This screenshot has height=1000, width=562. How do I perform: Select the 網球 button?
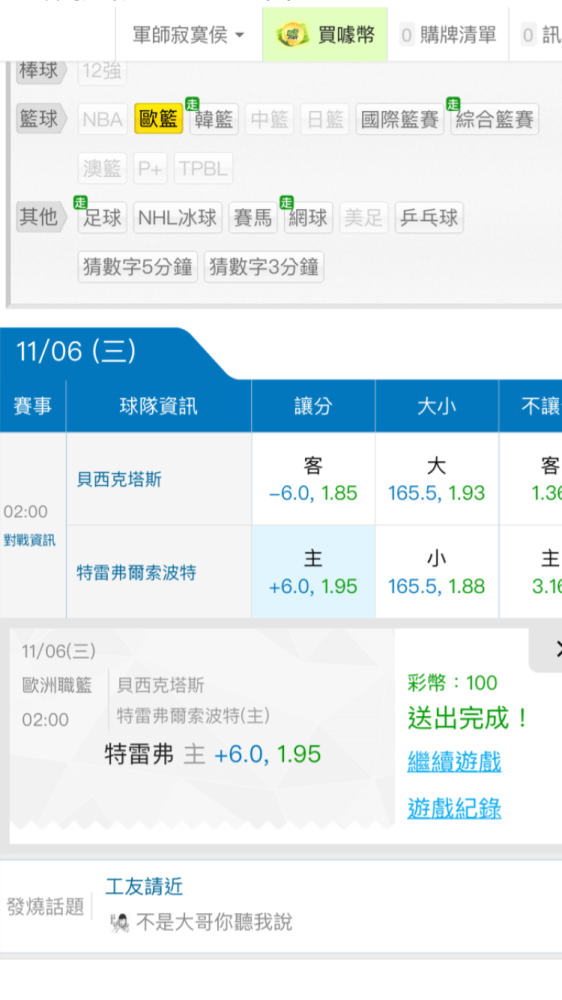point(309,218)
